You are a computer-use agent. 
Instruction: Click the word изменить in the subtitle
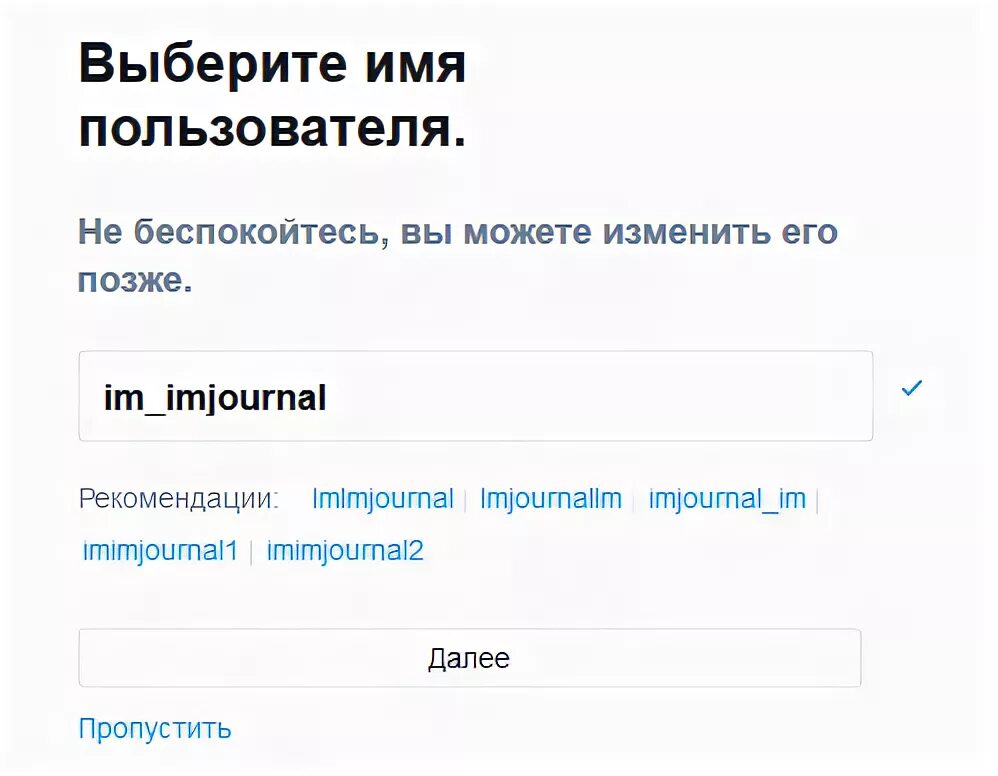pos(687,232)
